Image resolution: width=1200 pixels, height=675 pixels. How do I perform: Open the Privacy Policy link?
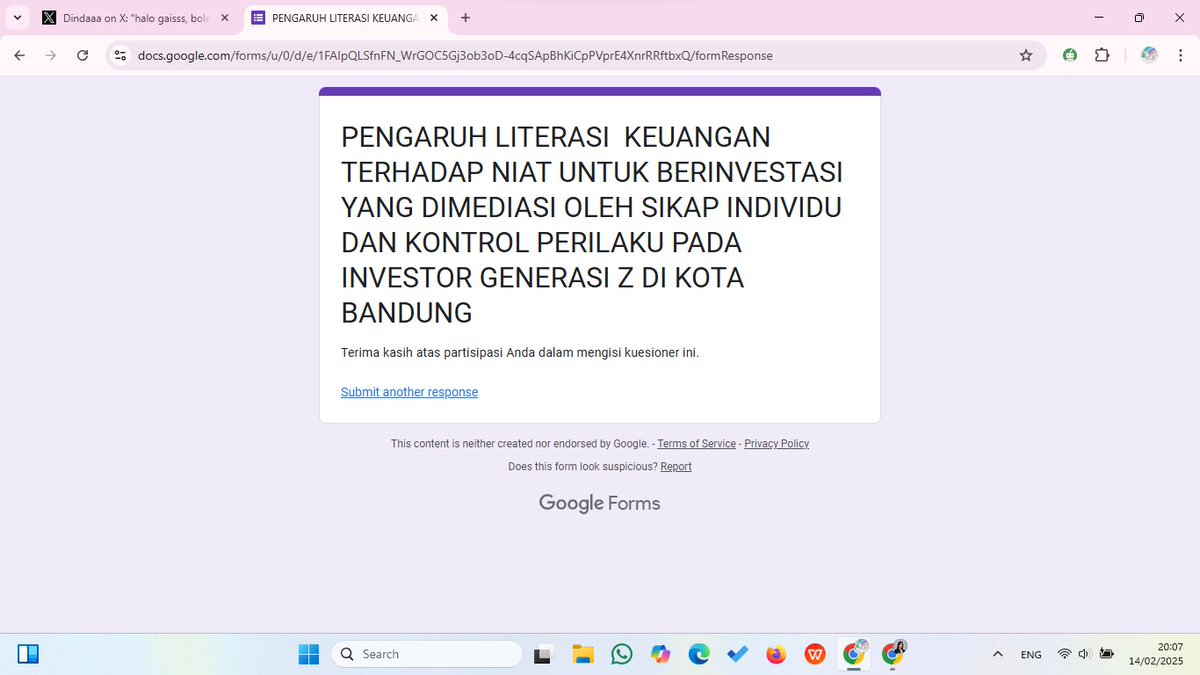click(x=776, y=444)
